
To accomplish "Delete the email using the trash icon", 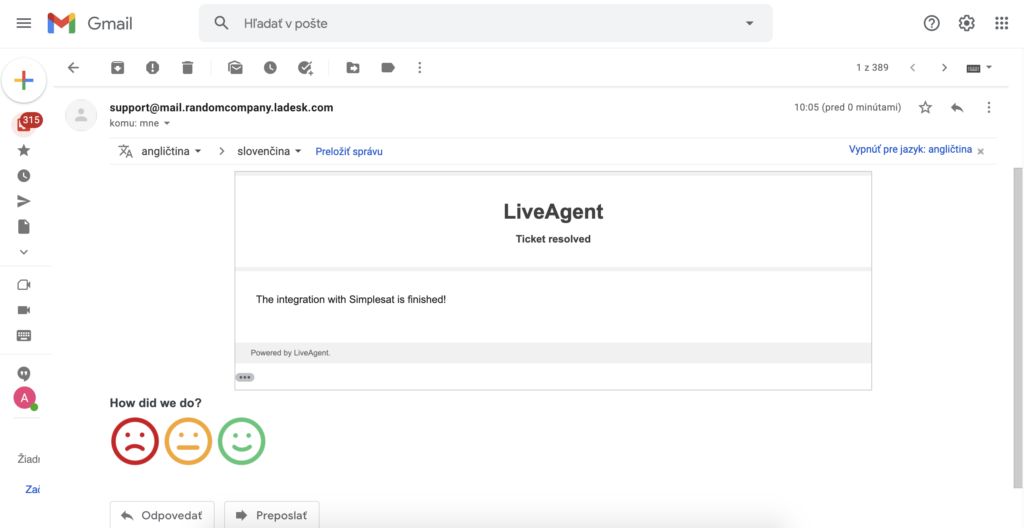I will tap(187, 68).
